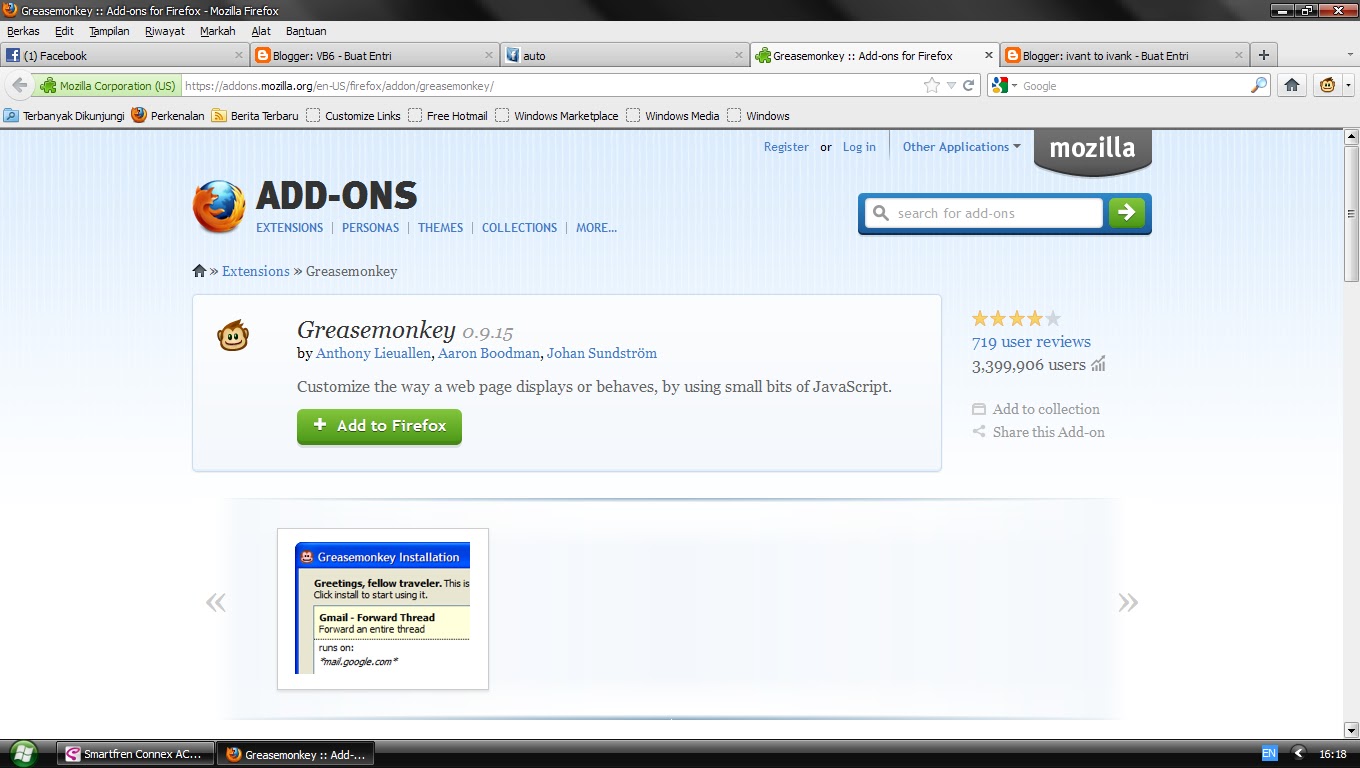Screen dimensions: 1360x768
Task: Reload the page with the refresh icon
Action: coord(968,86)
